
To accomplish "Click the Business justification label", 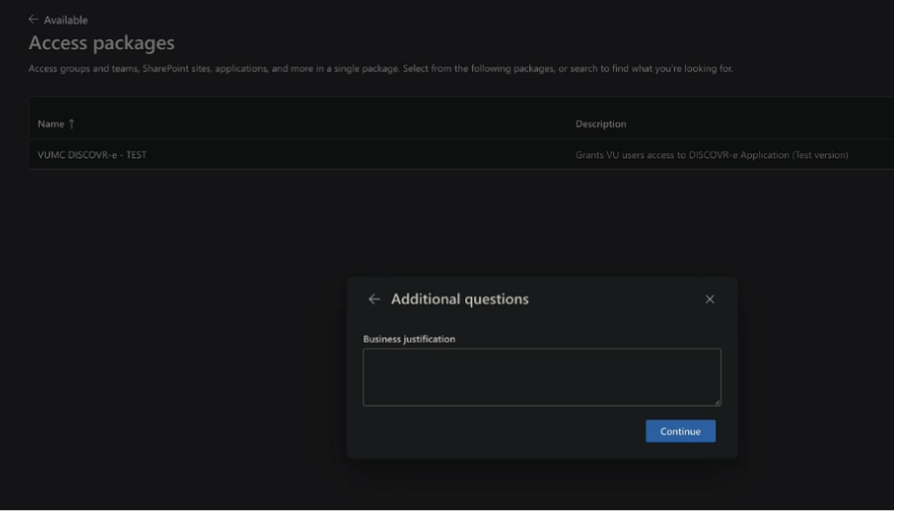I will (411, 340).
